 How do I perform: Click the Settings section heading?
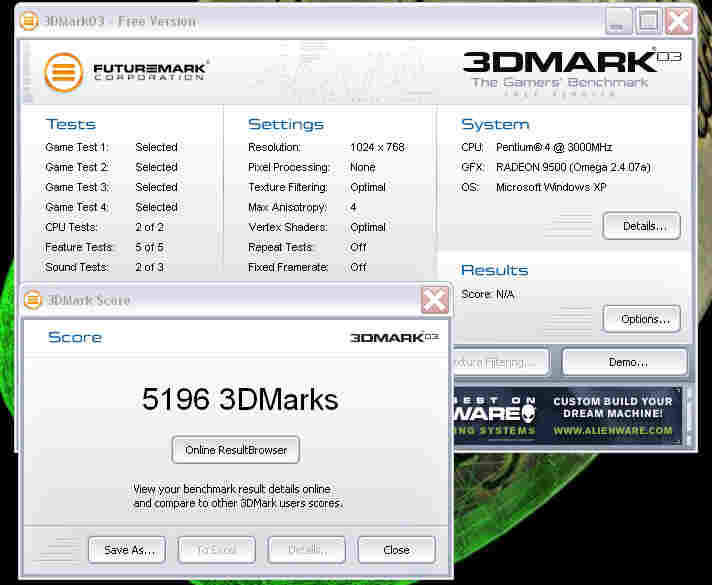[x=286, y=124]
